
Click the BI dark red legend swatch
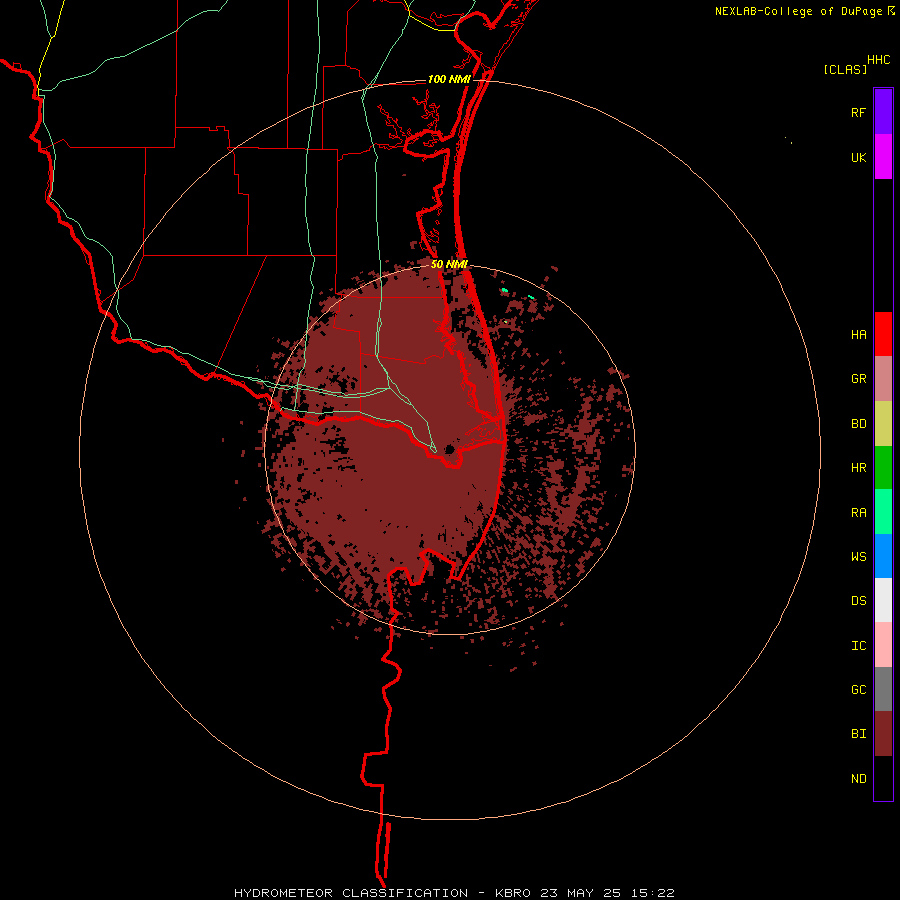(x=883, y=734)
